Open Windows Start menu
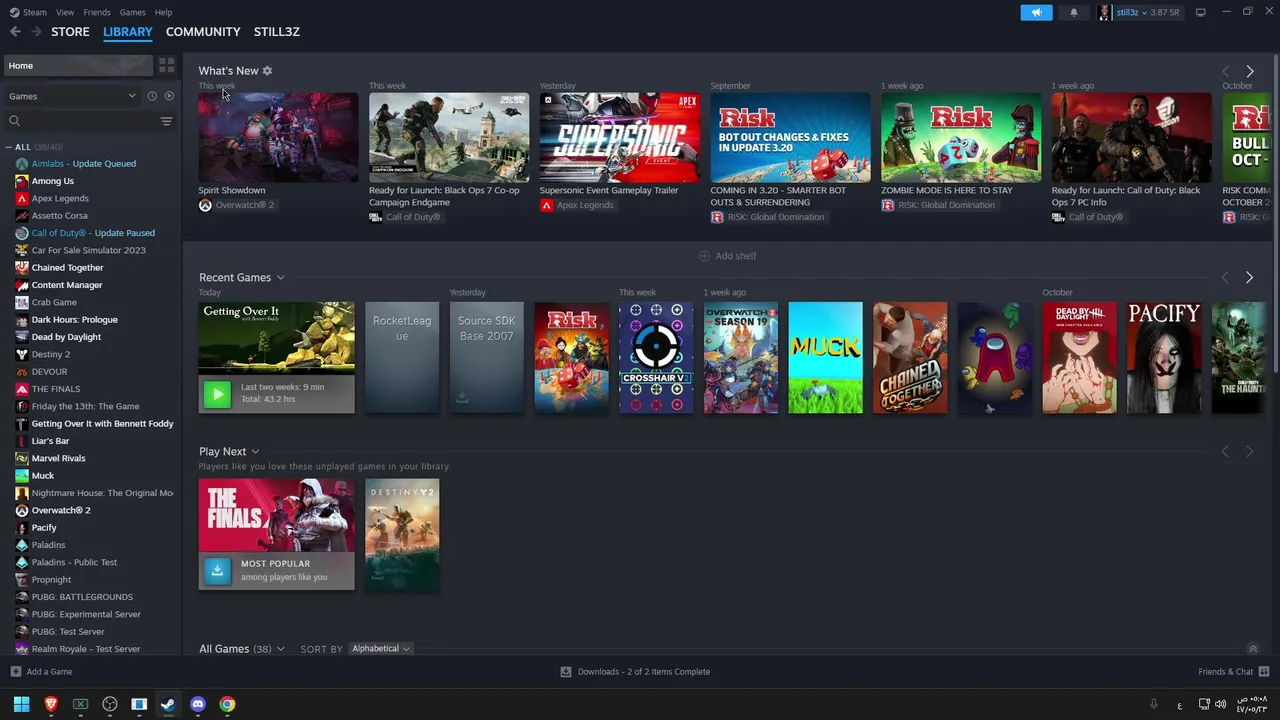Image resolution: width=1280 pixels, height=720 pixels. [x=21, y=704]
